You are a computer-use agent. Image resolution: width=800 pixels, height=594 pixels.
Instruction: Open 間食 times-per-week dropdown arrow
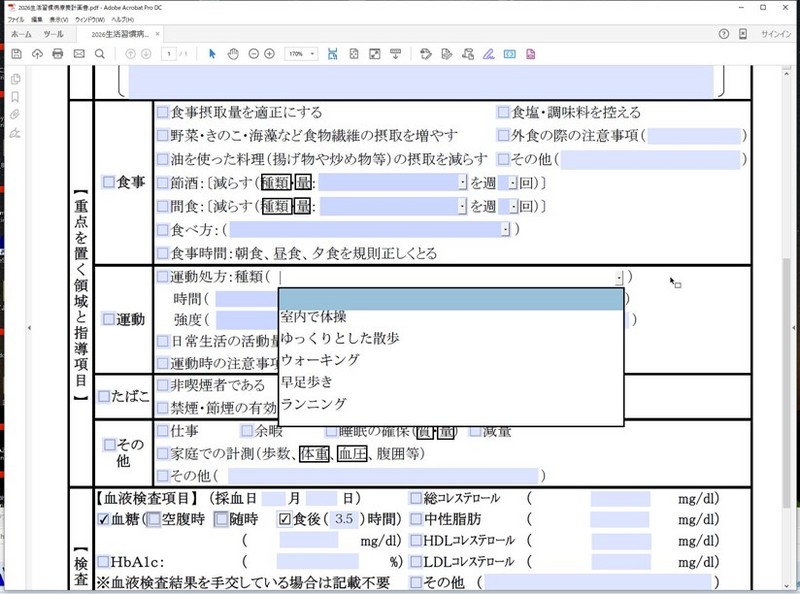[x=513, y=206]
